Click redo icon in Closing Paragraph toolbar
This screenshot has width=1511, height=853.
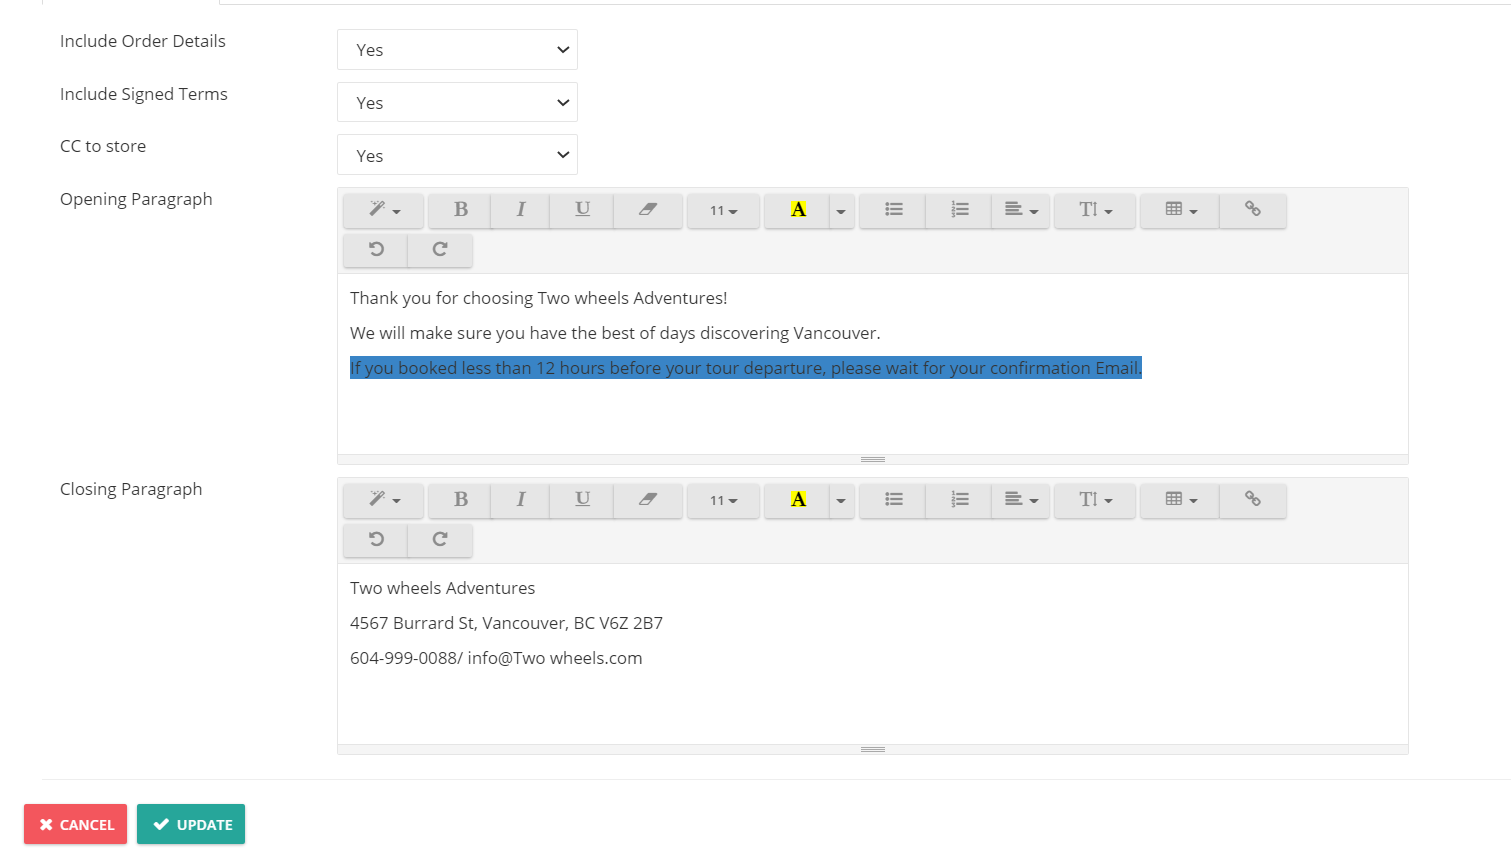pos(440,540)
